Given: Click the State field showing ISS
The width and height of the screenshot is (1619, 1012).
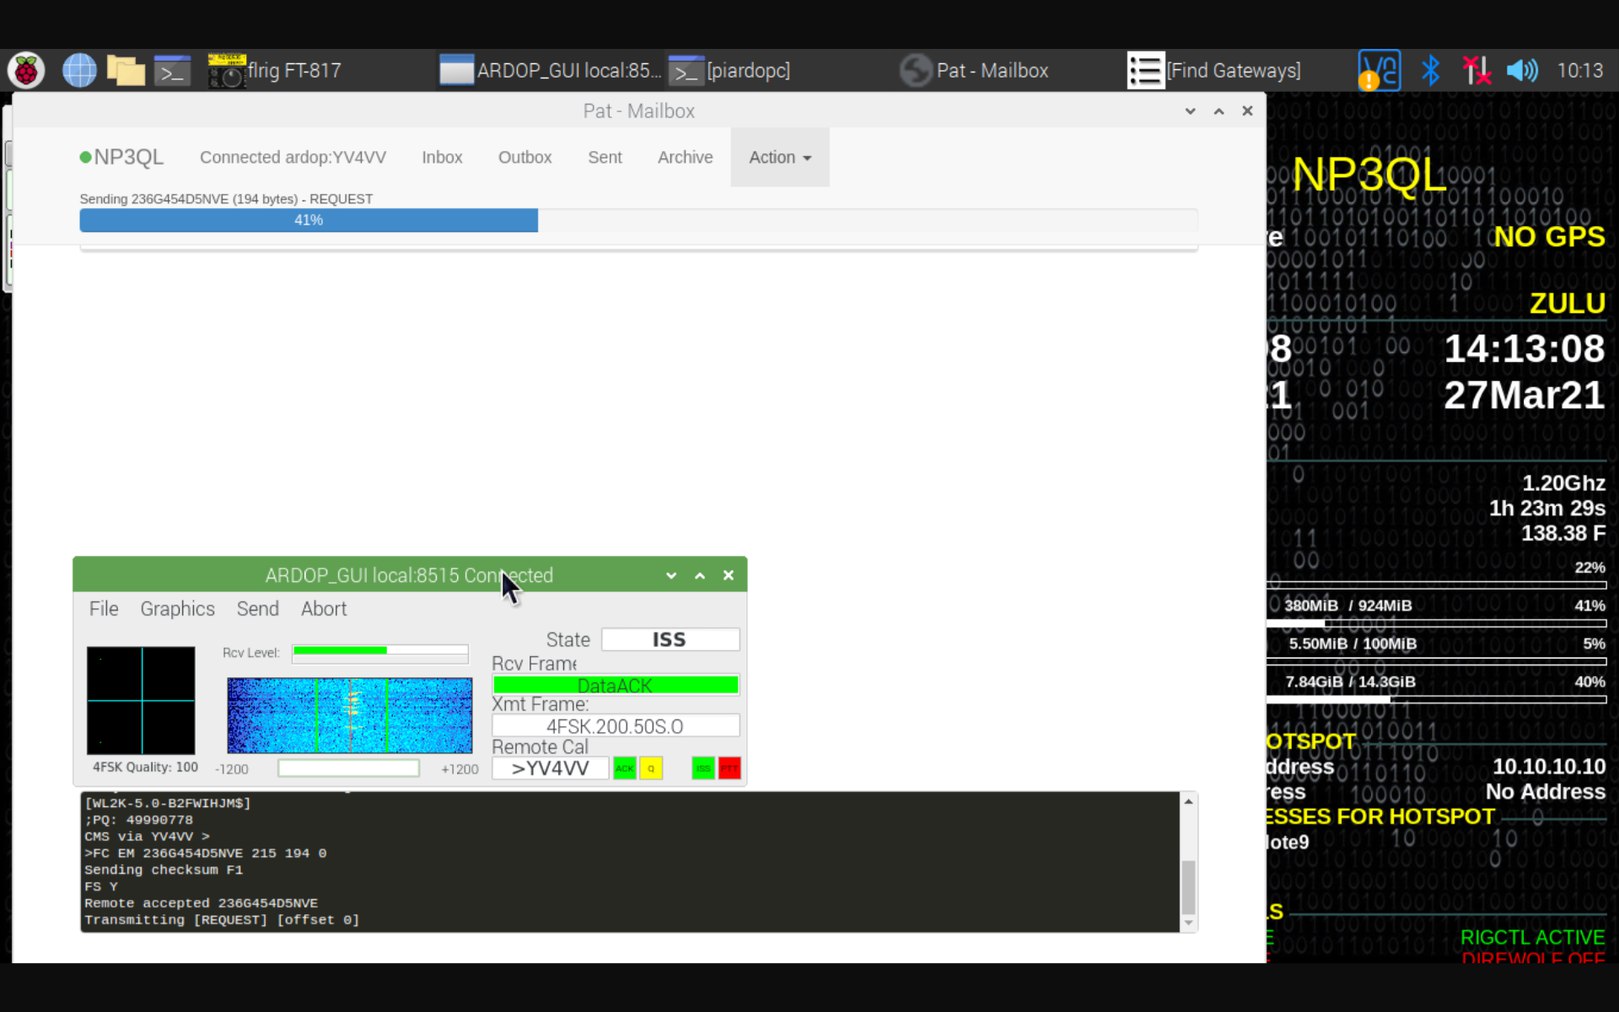Looking at the screenshot, I should (x=670, y=639).
